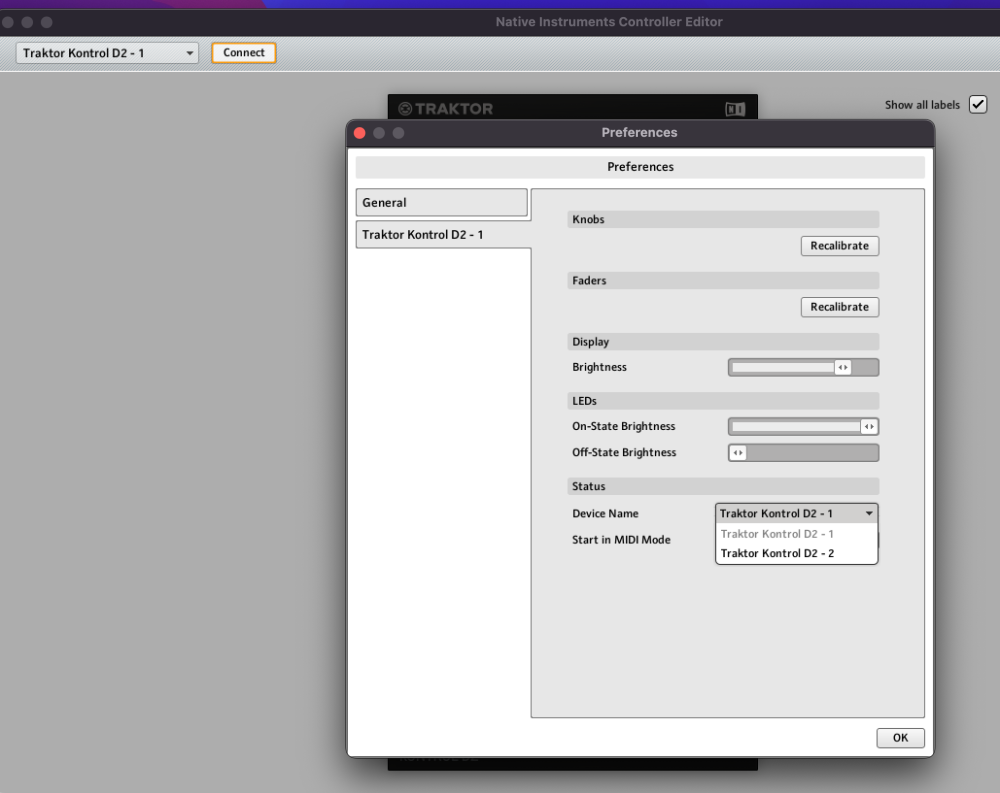
Task: Click the Display section header
Action: [x=723, y=342]
